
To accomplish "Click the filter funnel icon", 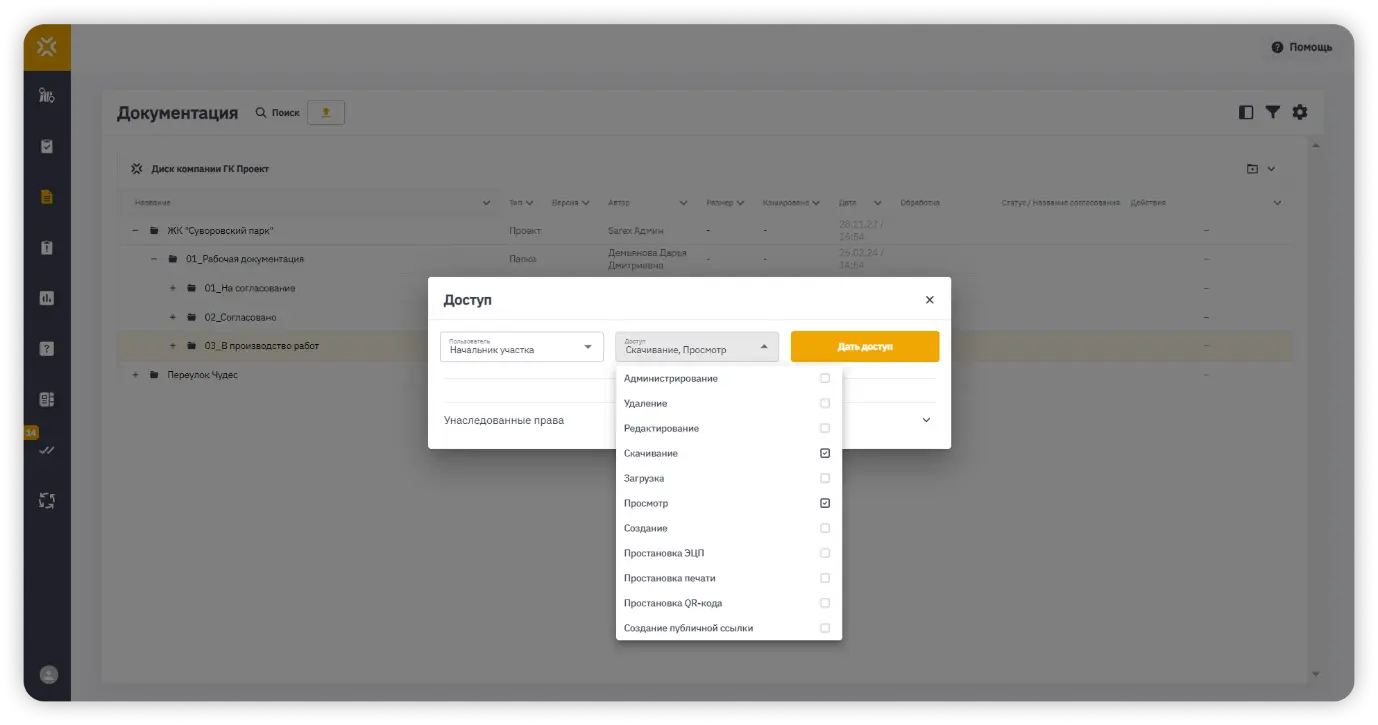I will point(1272,112).
